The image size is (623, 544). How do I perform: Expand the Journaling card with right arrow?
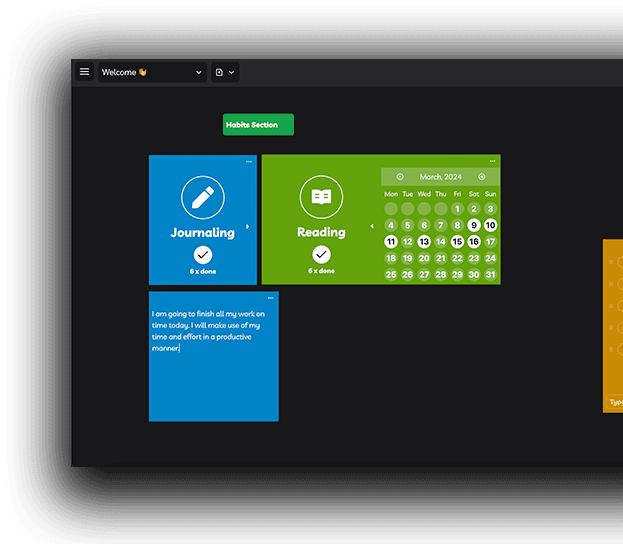pyautogui.click(x=248, y=227)
